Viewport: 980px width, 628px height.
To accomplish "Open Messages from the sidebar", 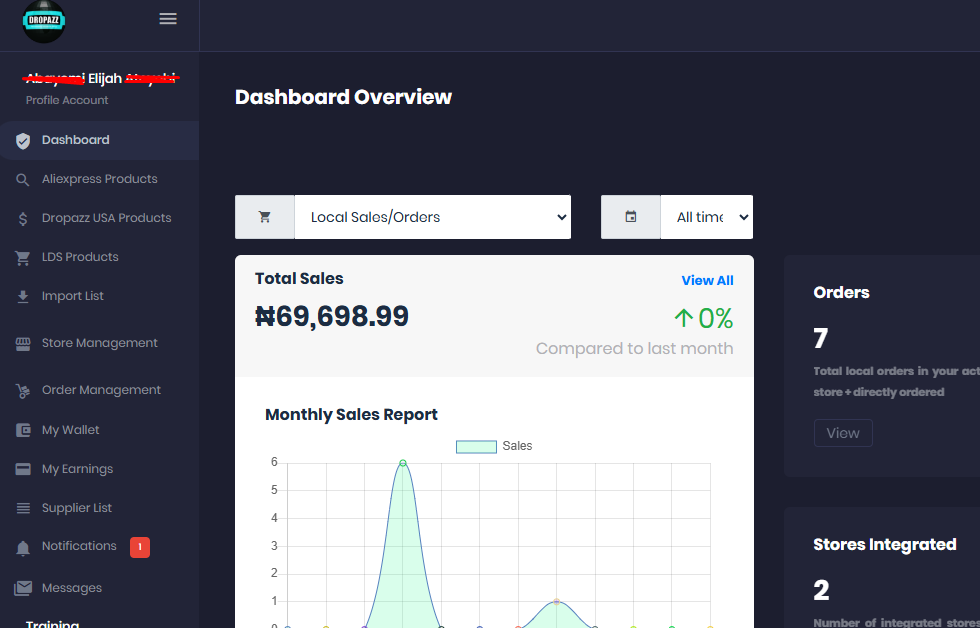I will pyautogui.click(x=71, y=588).
